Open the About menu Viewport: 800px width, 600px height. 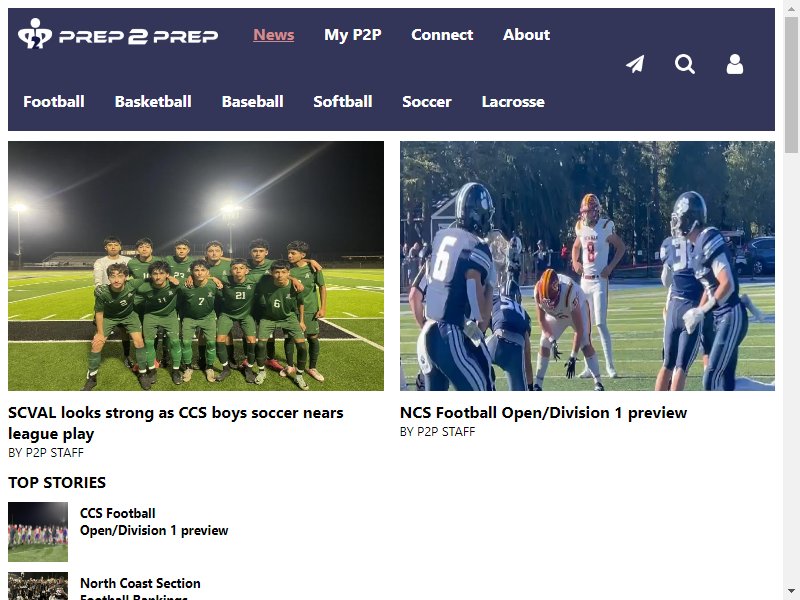526,35
